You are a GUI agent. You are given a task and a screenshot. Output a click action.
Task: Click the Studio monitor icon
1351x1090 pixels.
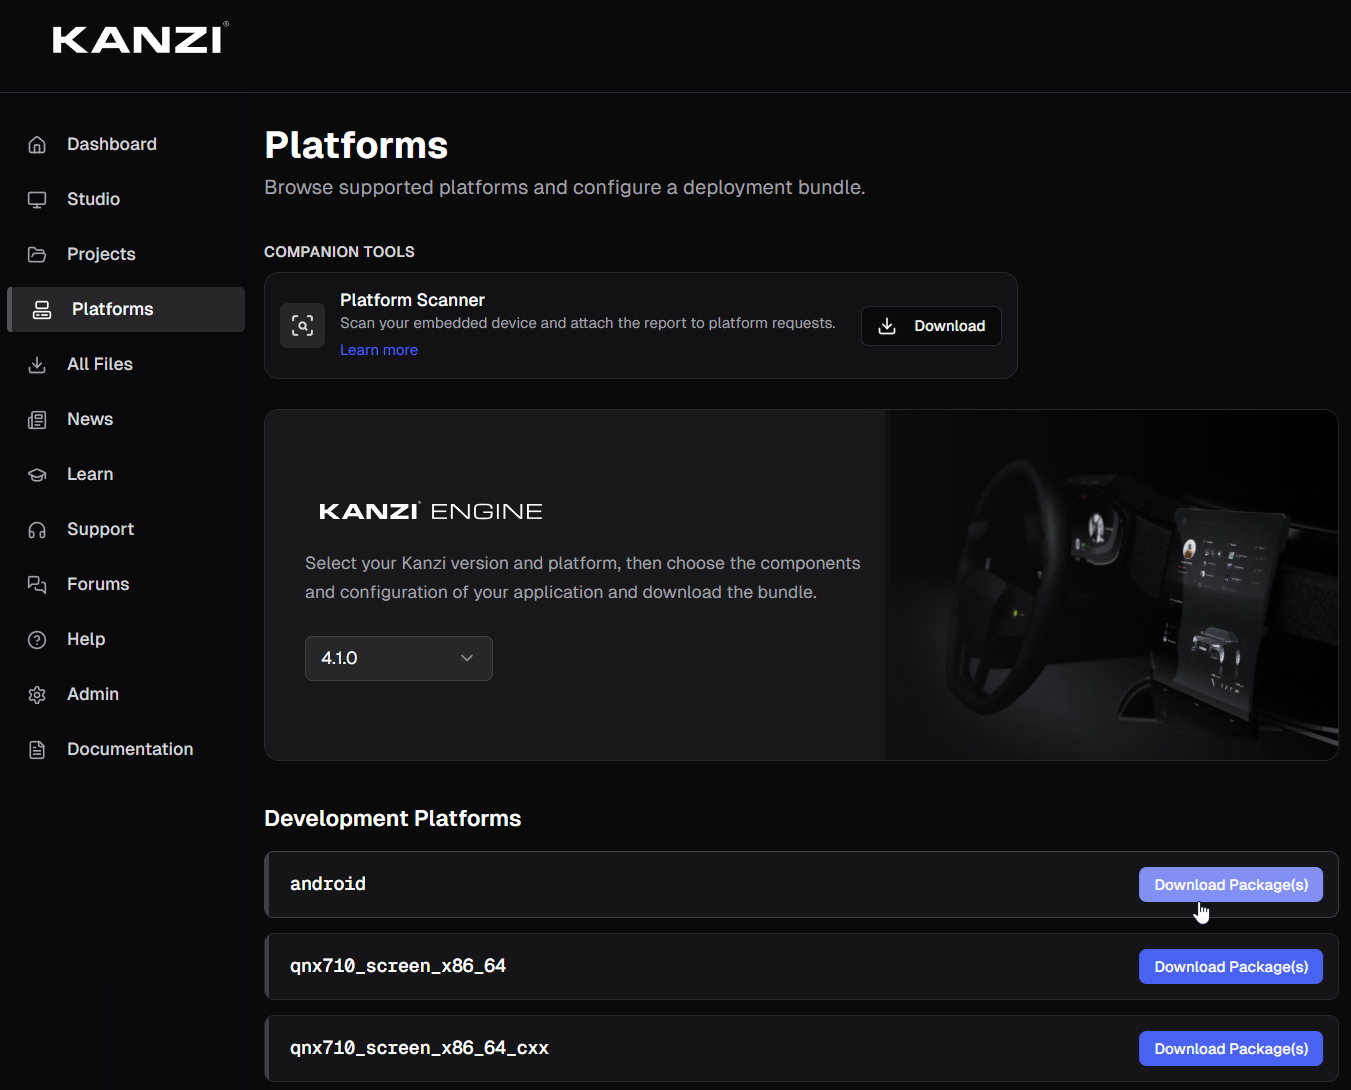tap(37, 199)
